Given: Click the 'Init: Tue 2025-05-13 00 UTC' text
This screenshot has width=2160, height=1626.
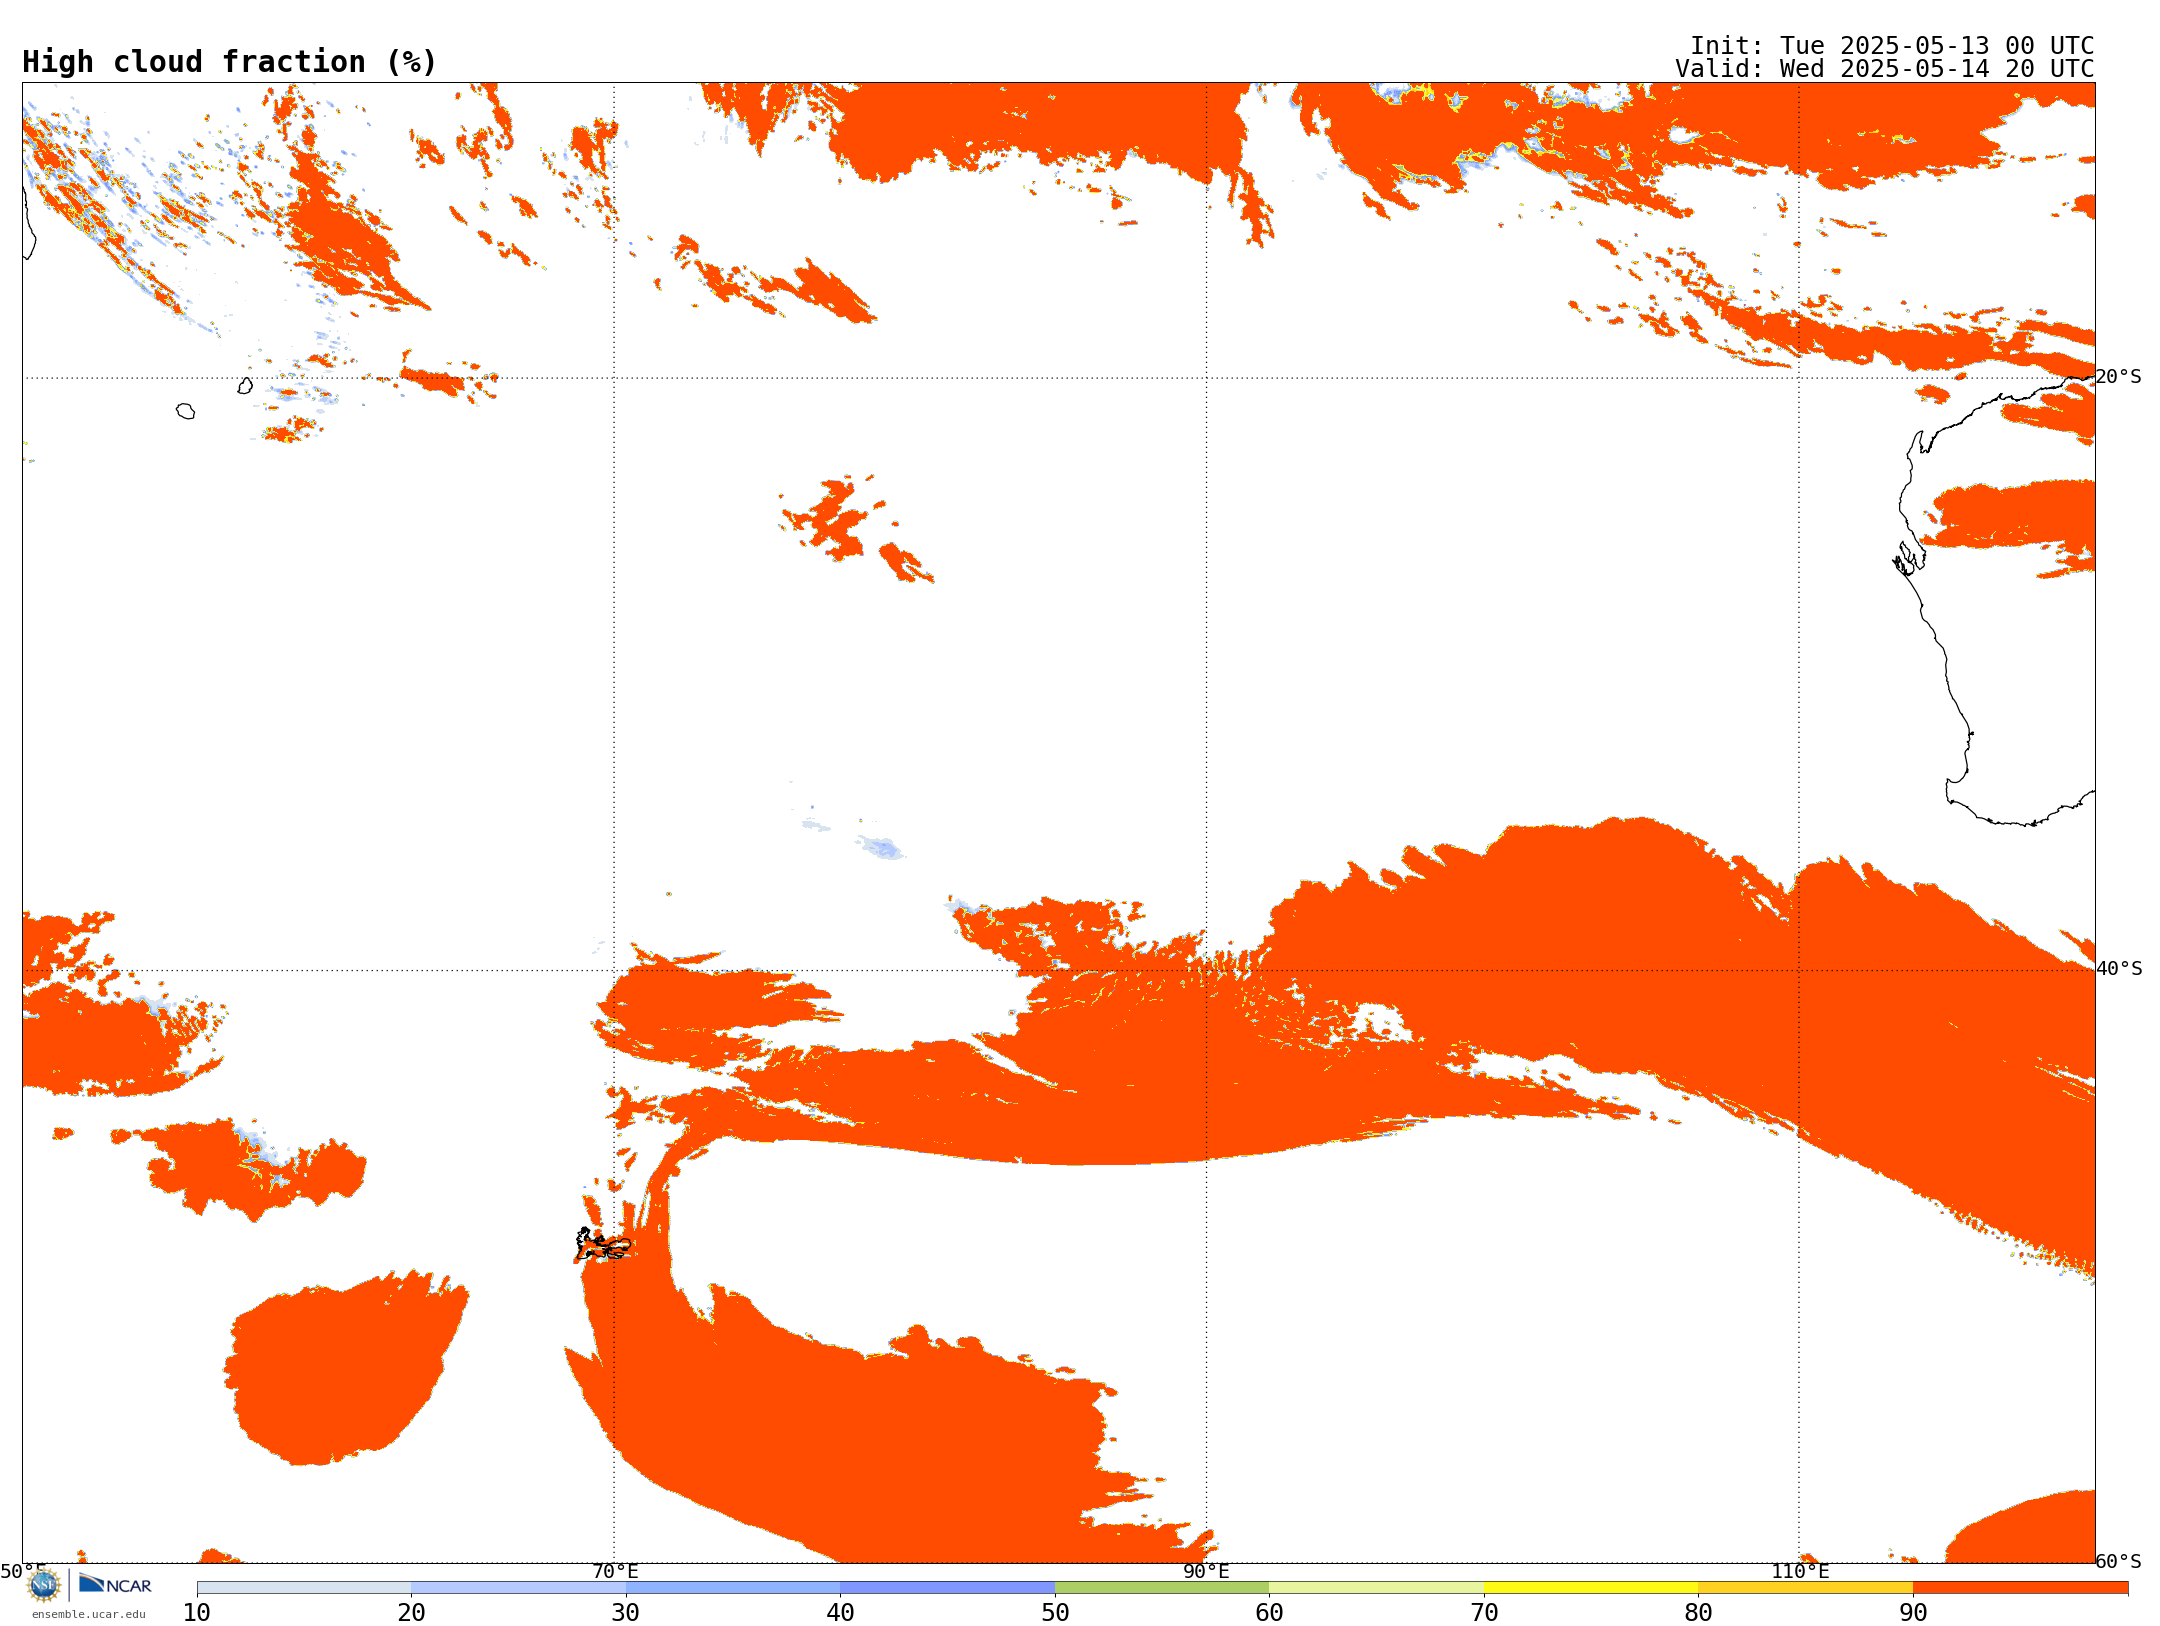Looking at the screenshot, I should (1892, 46).
